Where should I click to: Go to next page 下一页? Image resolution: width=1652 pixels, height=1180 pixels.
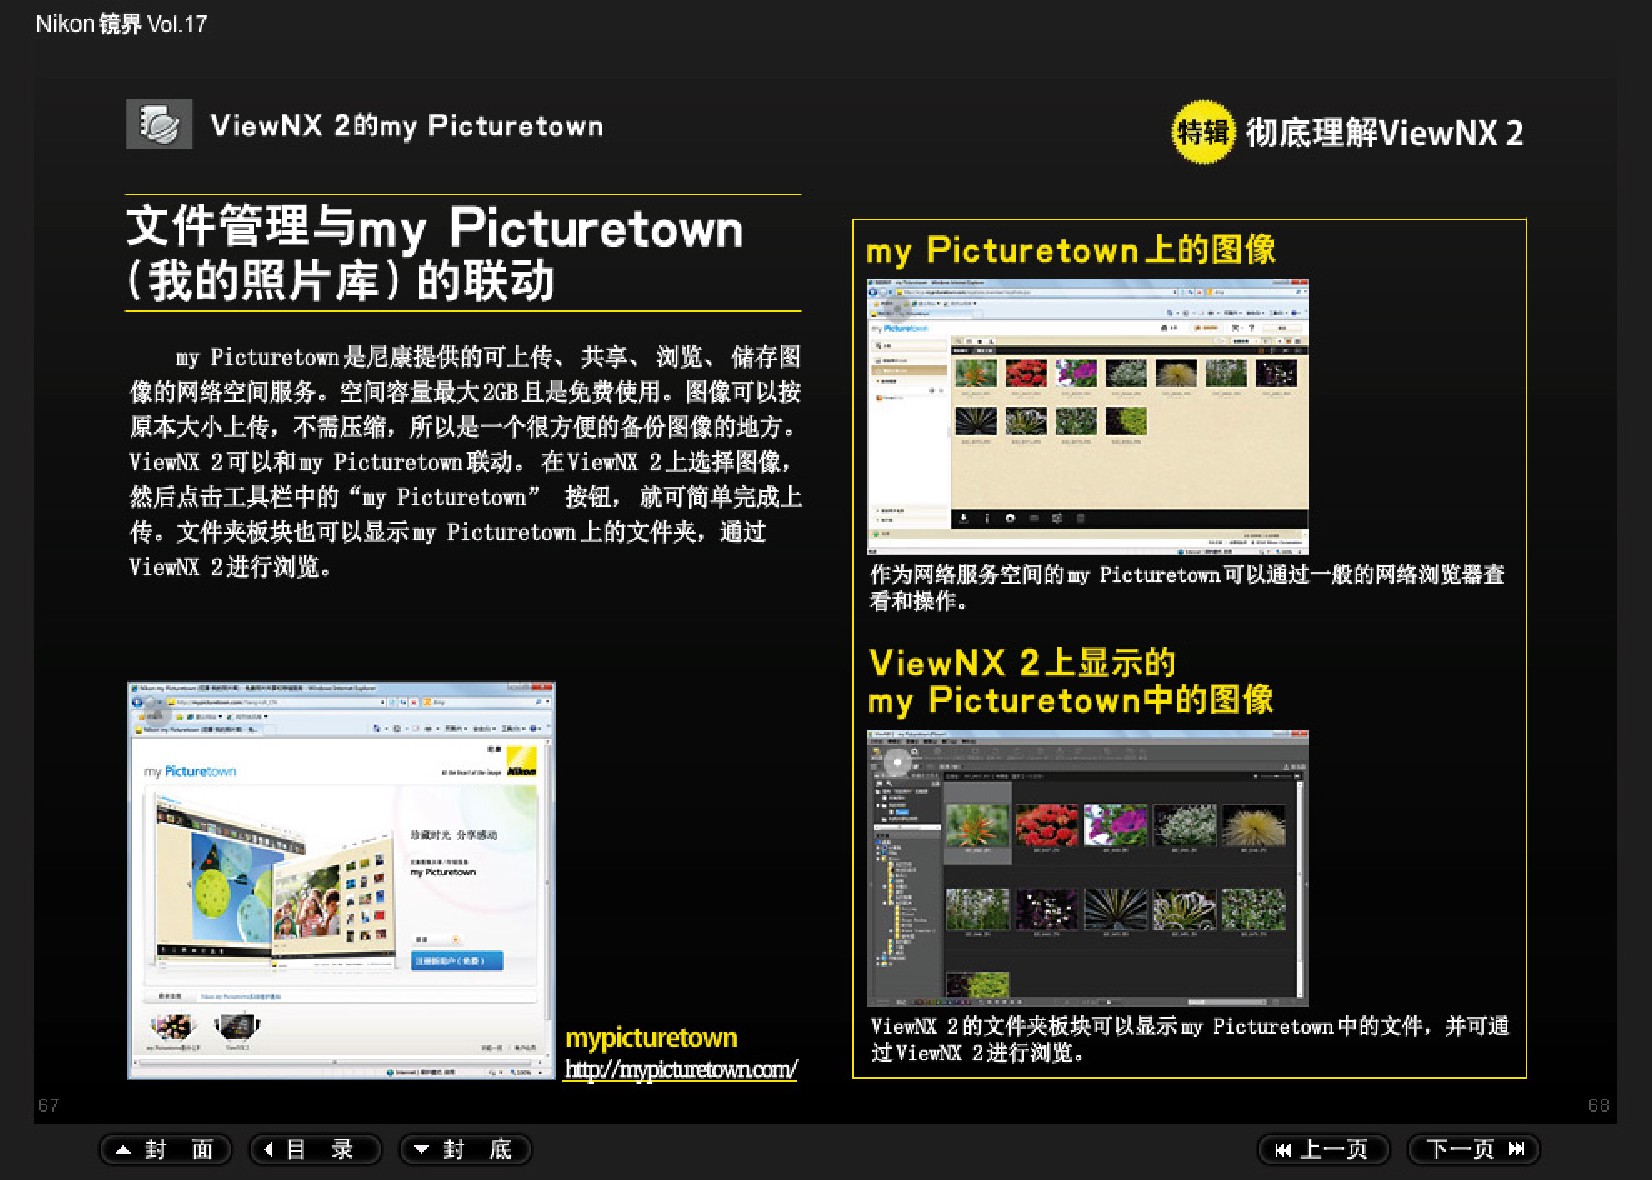pyautogui.click(x=1473, y=1149)
